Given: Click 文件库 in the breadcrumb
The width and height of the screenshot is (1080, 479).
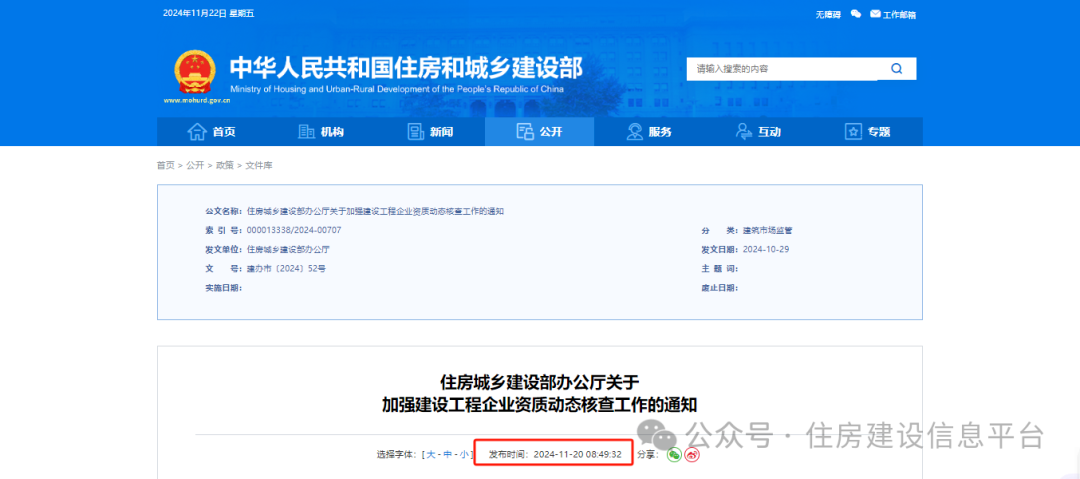Looking at the screenshot, I should click(258, 165).
